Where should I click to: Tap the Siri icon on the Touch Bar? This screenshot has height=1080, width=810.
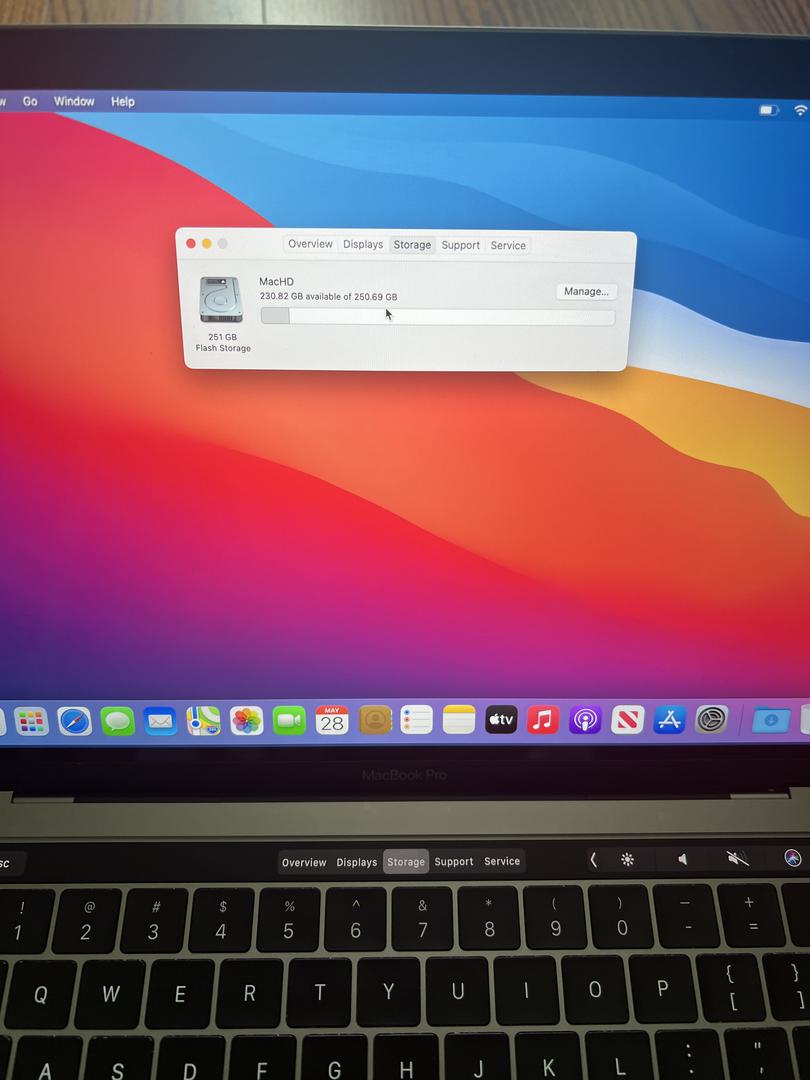pyautogui.click(x=793, y=858)
